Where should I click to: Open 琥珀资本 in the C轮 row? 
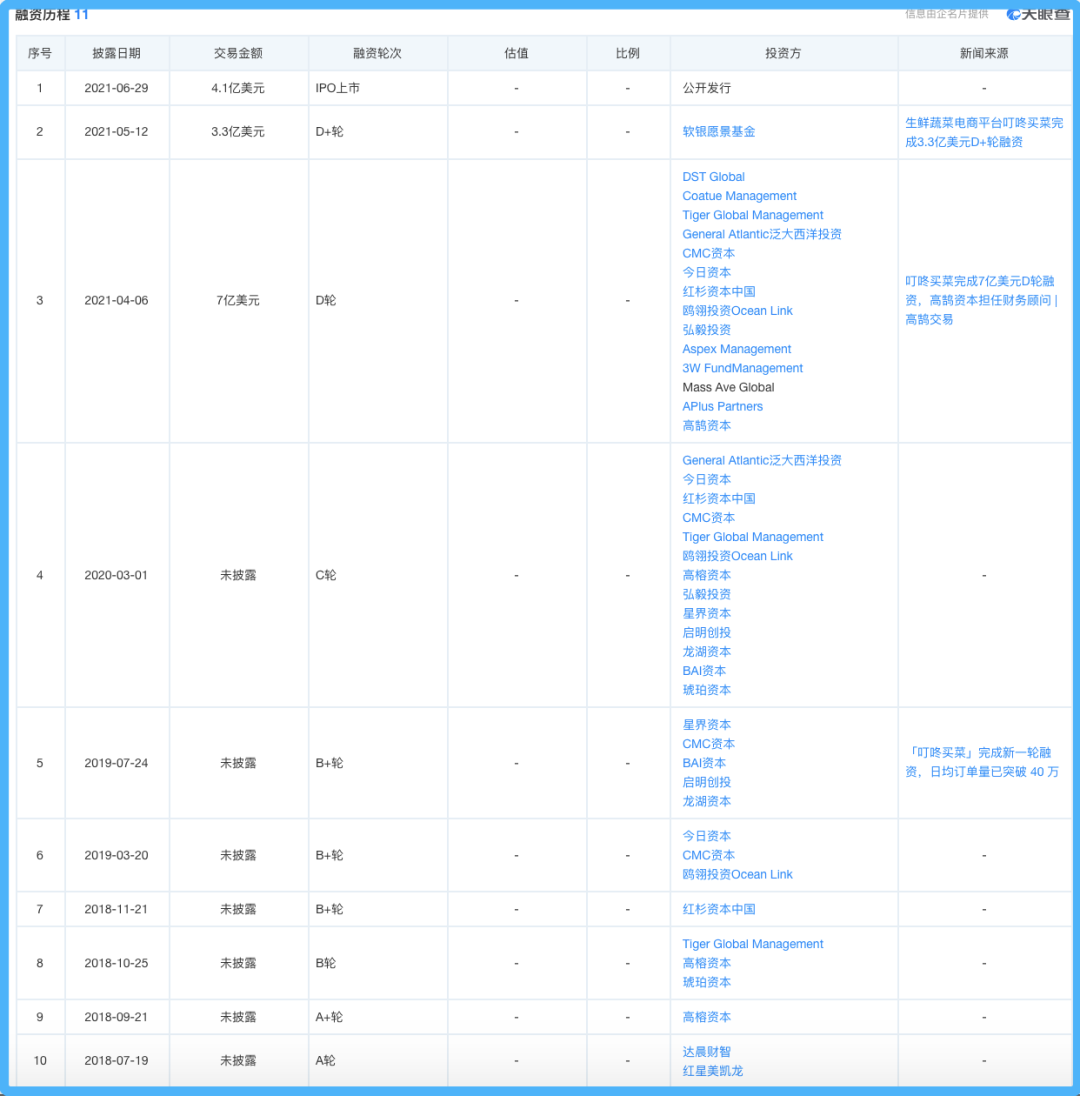point(707,690)
